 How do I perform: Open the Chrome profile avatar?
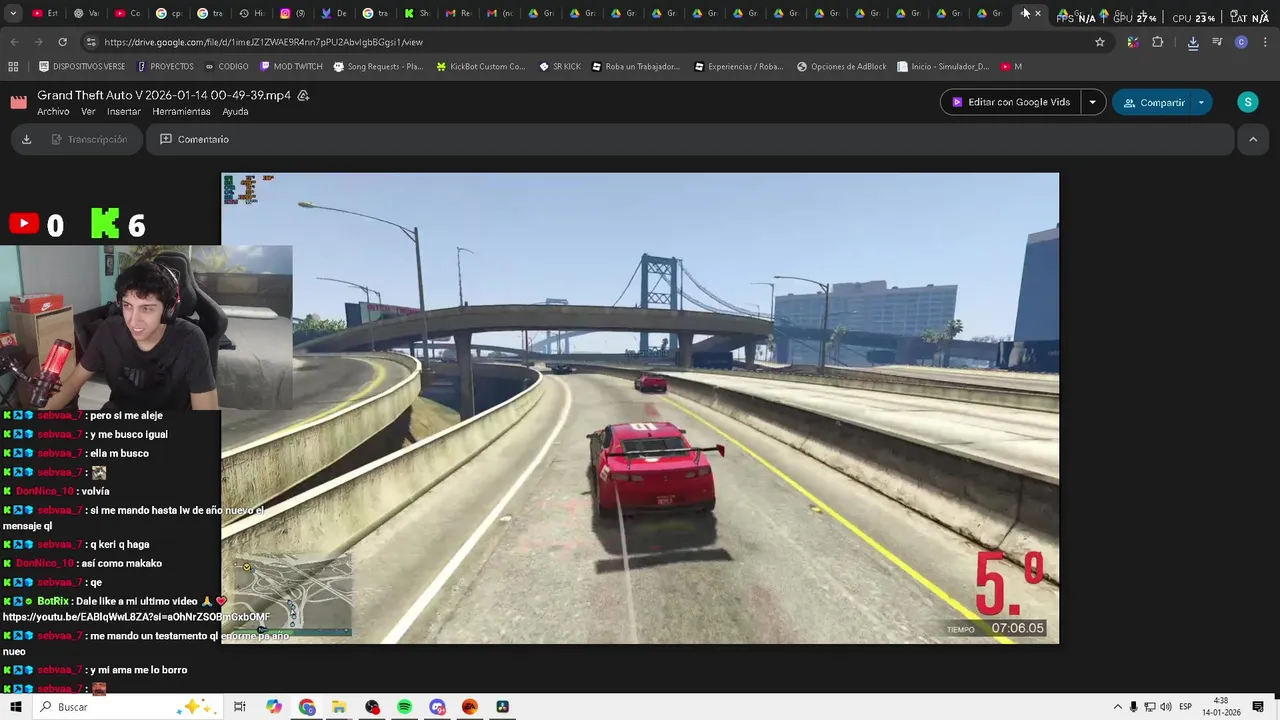pyautogui.click(x=1241, y=42)
